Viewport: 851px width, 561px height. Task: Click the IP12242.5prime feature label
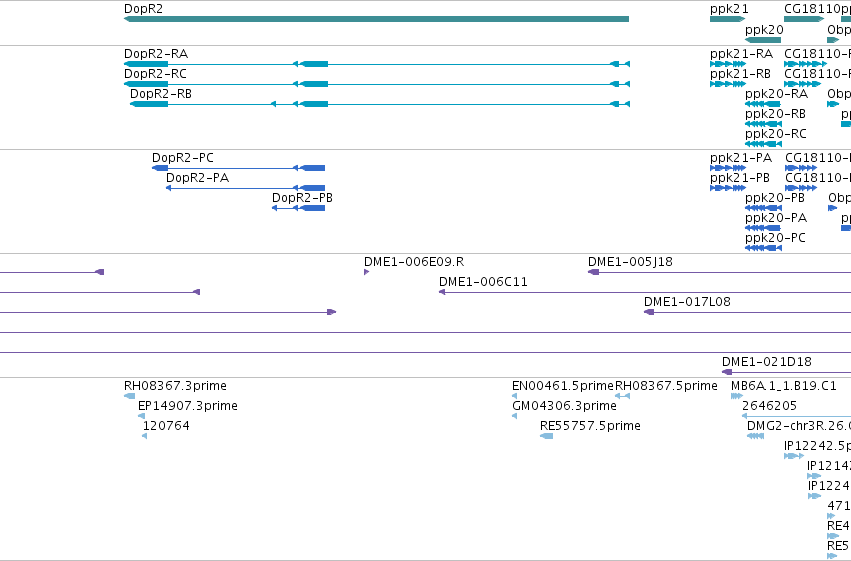coord(817,446)
